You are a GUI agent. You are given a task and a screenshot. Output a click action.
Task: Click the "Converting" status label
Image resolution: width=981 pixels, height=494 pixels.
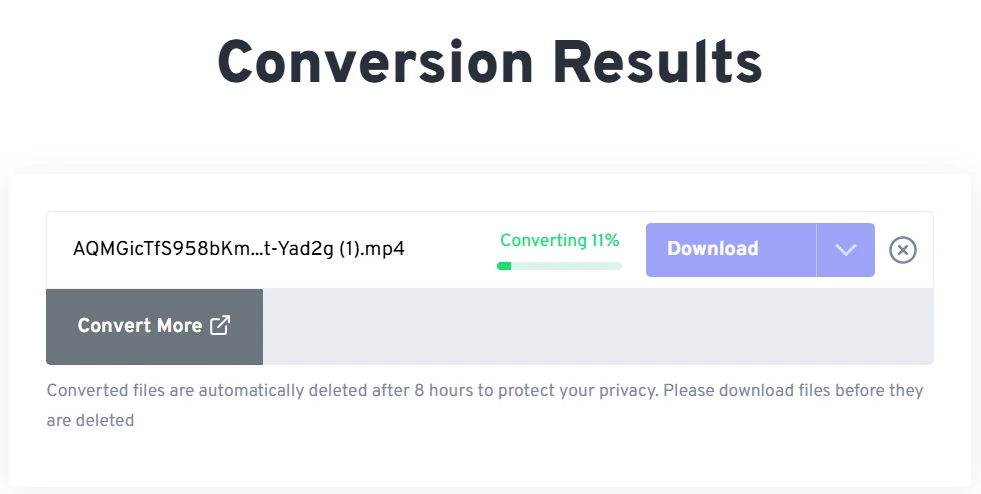[x=543, y=240]
